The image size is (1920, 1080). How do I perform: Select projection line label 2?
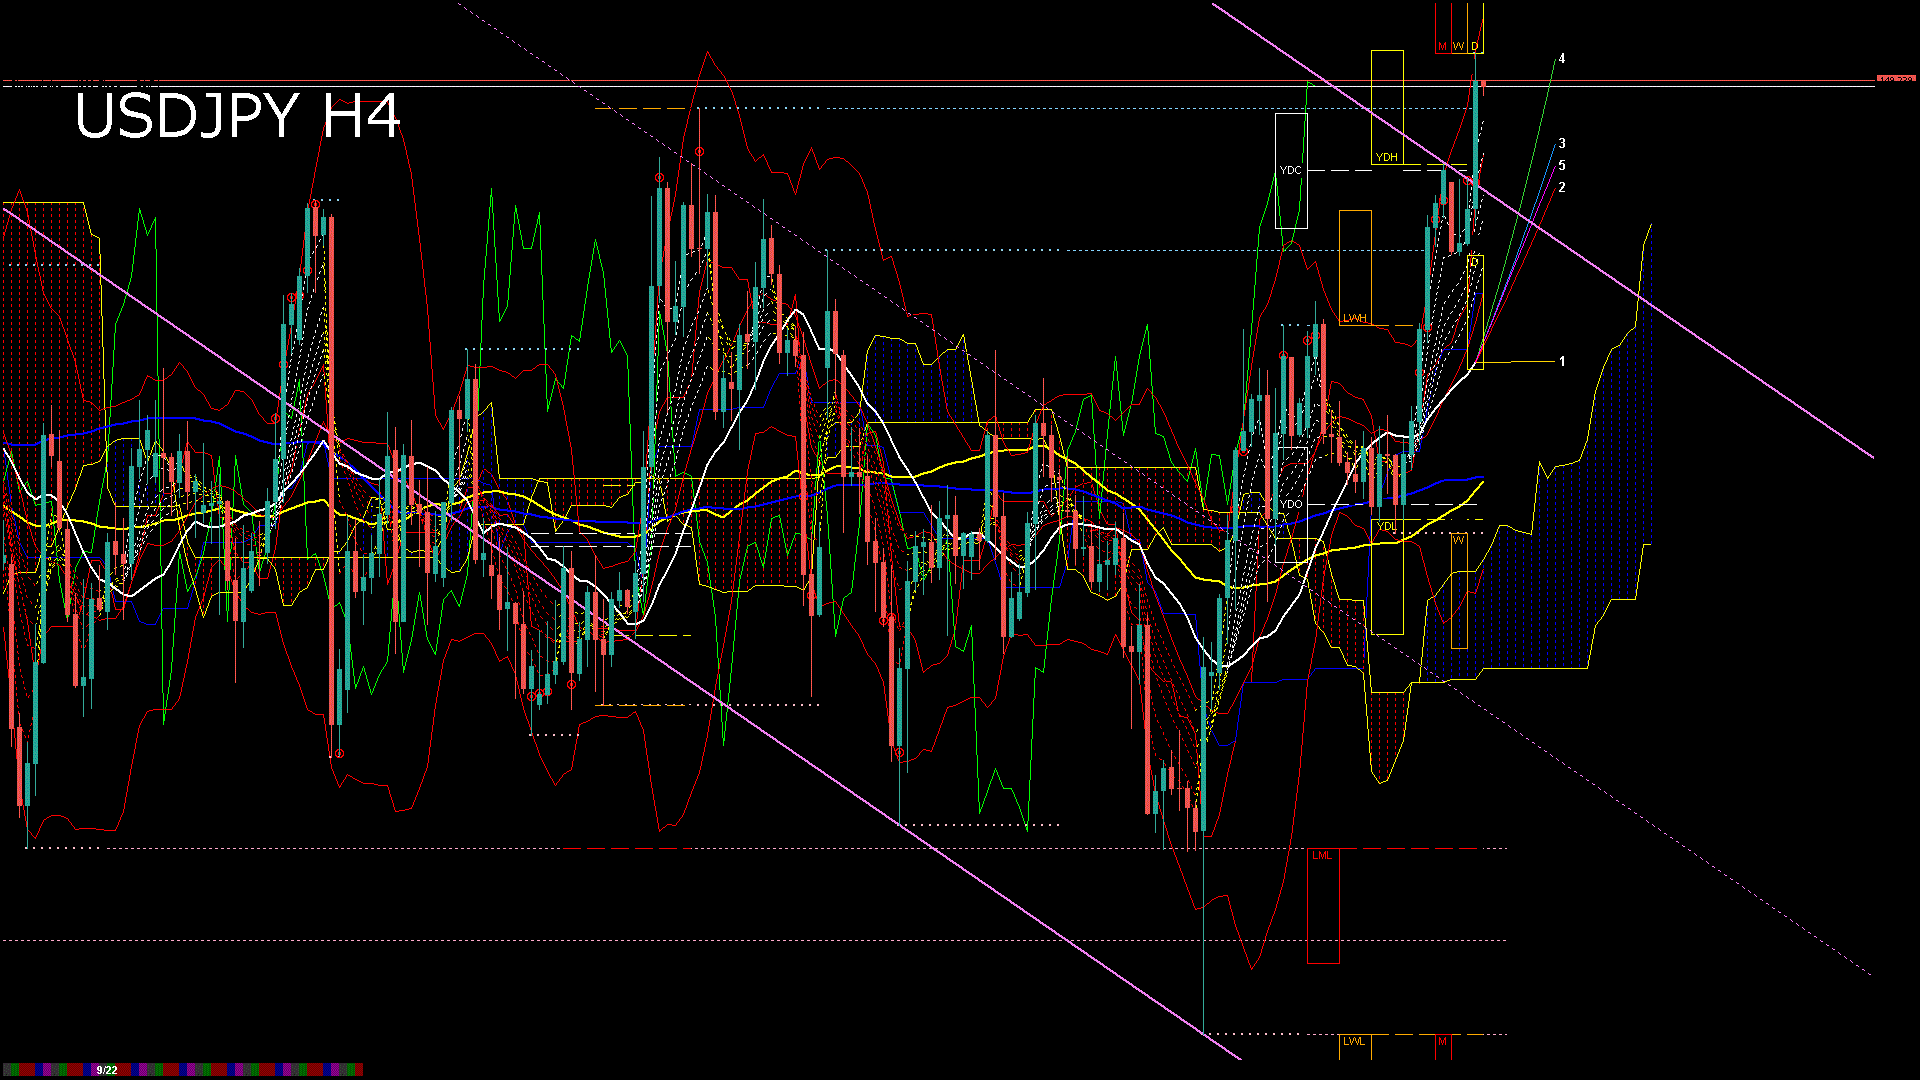click(x=1562, y=188)
